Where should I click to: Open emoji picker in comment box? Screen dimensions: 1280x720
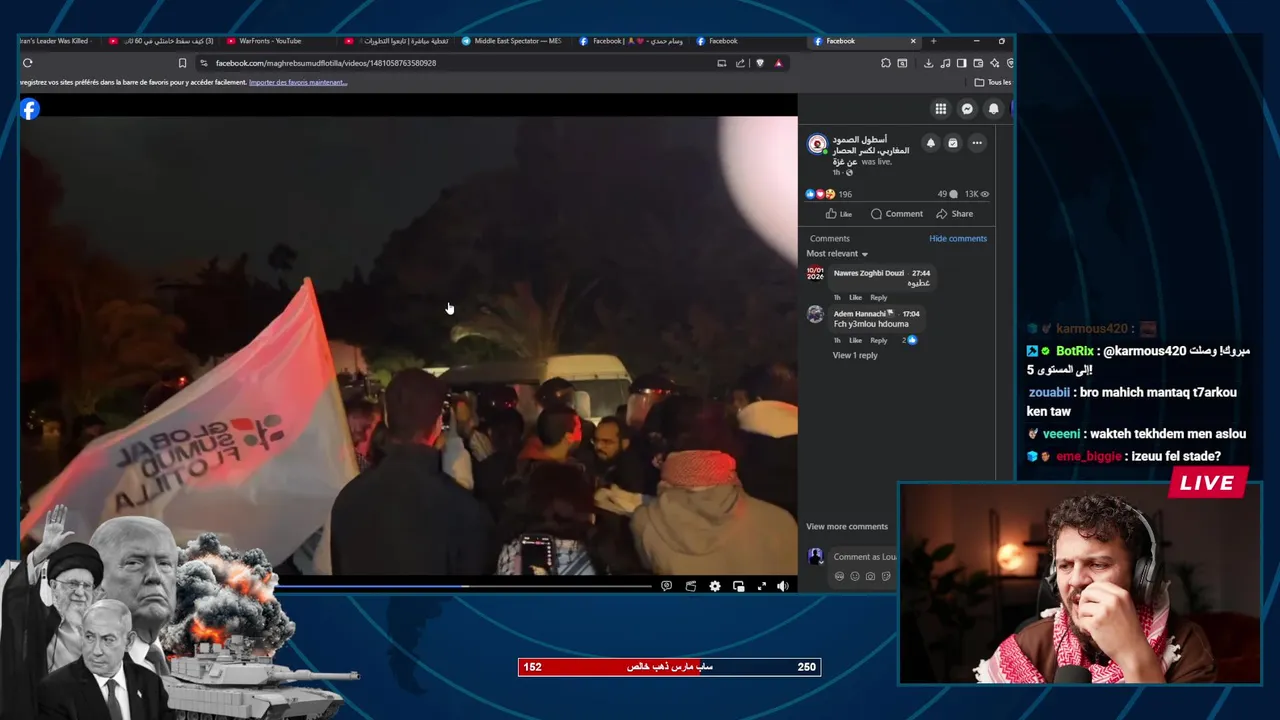point(855,576)
